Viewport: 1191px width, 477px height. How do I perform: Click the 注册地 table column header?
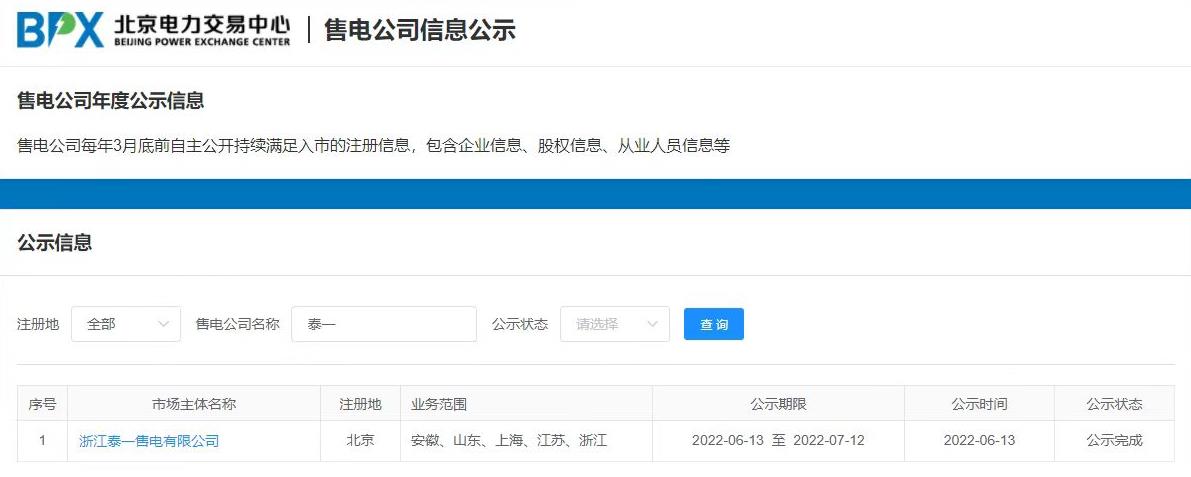(360, 404)
